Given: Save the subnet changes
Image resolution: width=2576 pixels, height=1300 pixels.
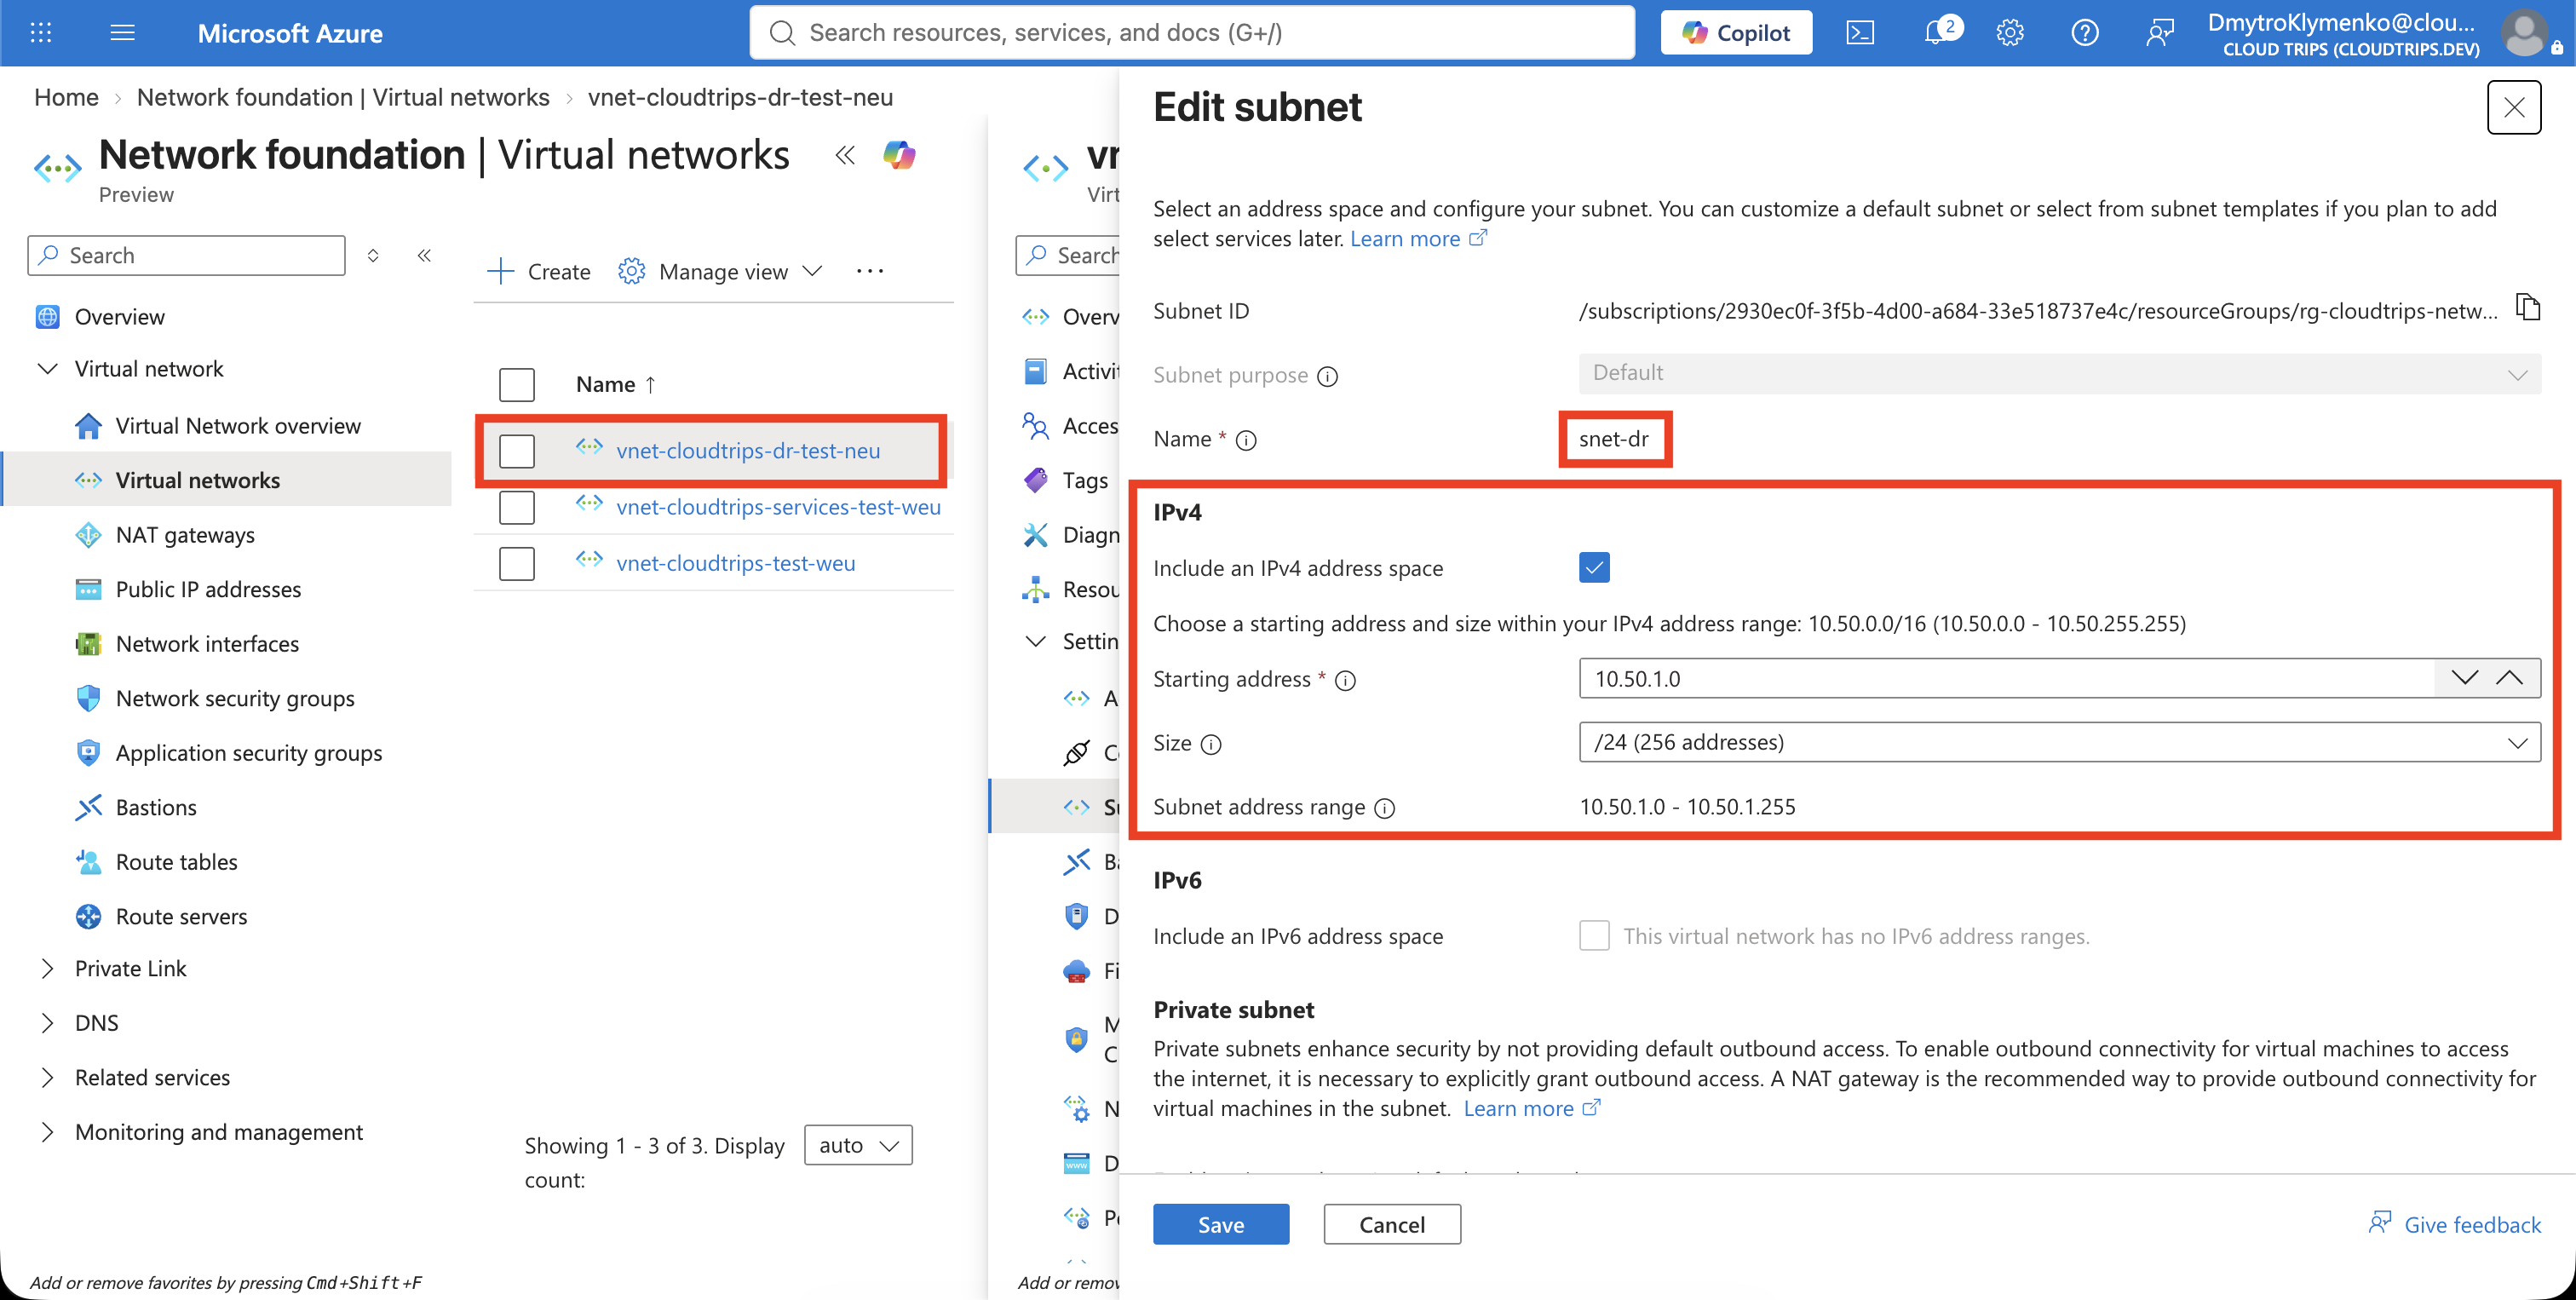Looking at the screenshot, I should 1221,1225.
